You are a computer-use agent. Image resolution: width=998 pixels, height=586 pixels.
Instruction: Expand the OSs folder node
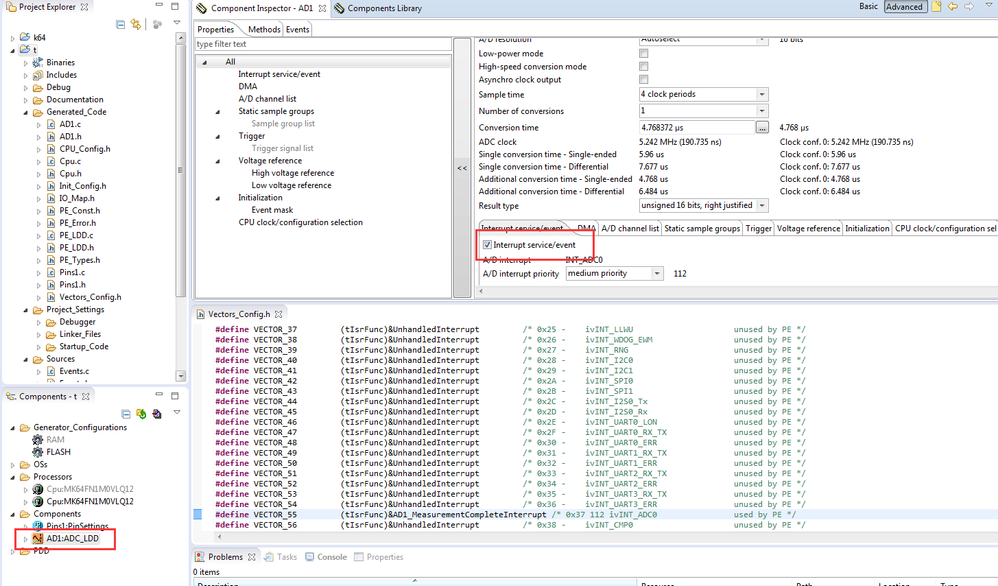coord(13,465)
